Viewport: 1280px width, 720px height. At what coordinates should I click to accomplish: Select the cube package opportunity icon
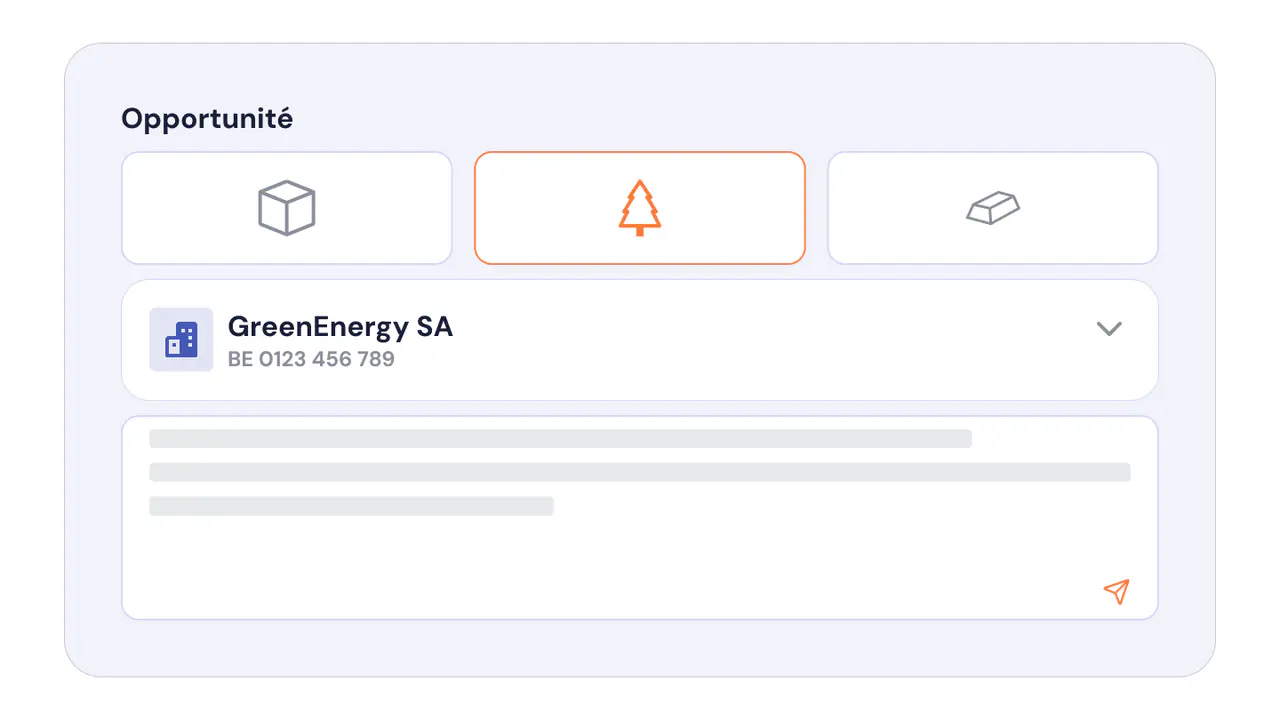(x=287, y=208)
